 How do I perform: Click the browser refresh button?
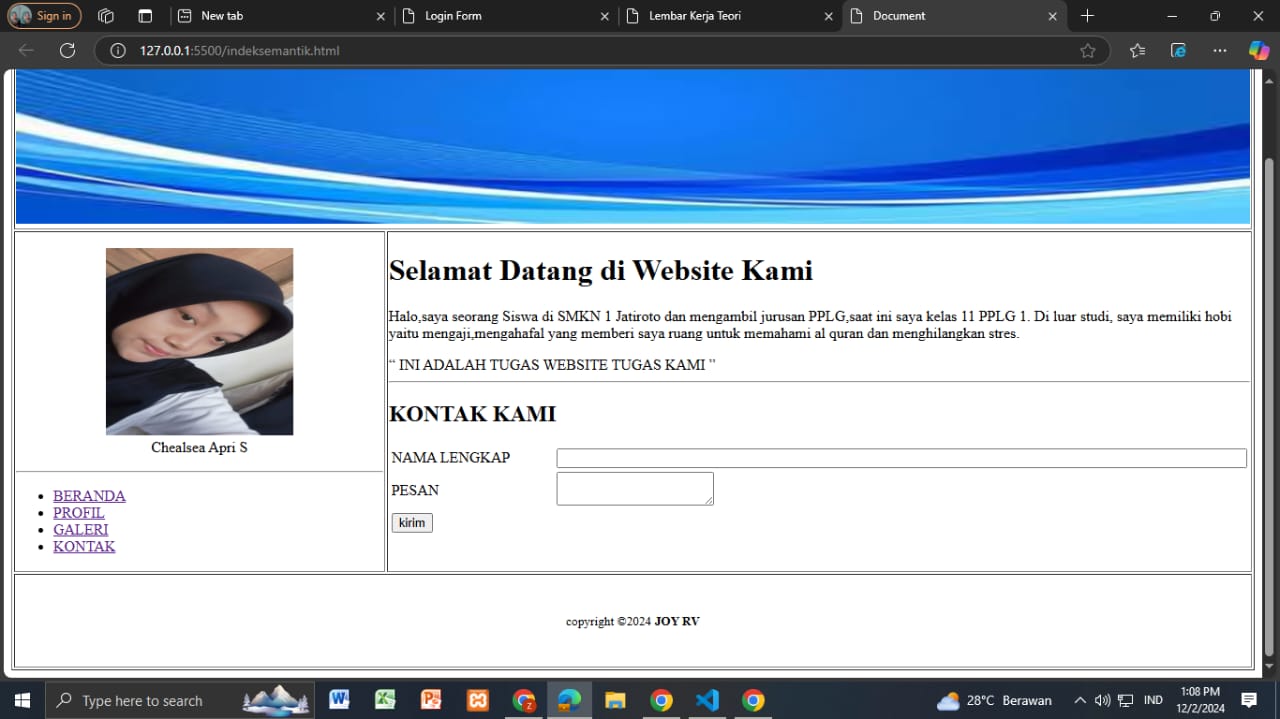(x=67, y=51)
